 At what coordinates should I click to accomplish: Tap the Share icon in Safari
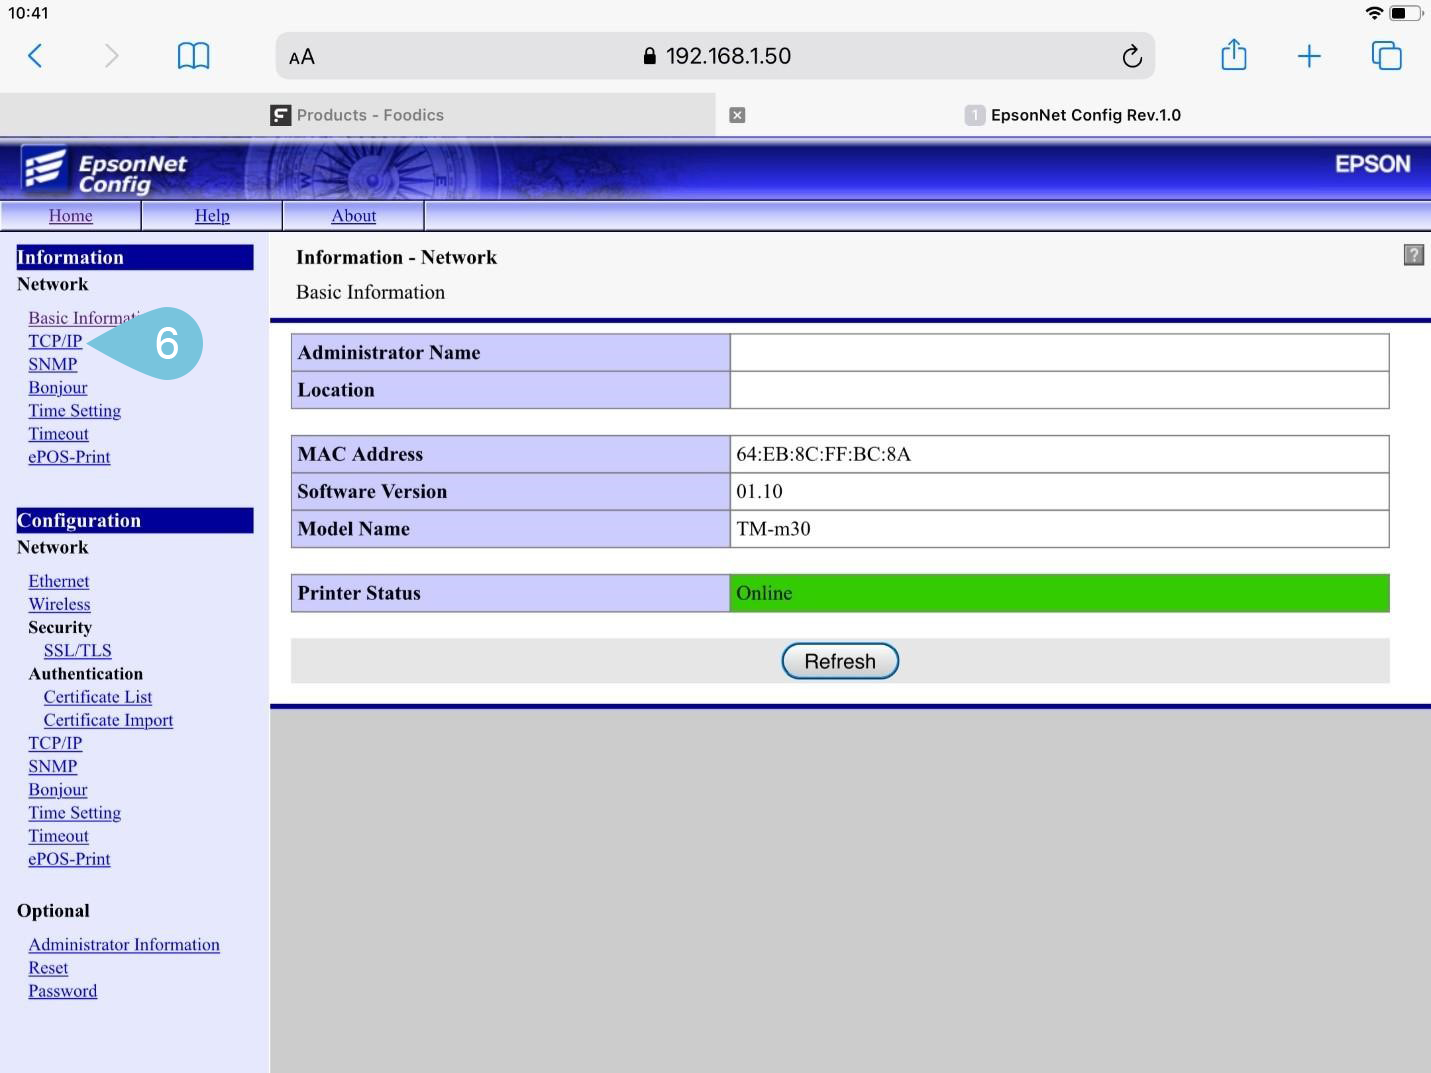(x=1233, y=56)
